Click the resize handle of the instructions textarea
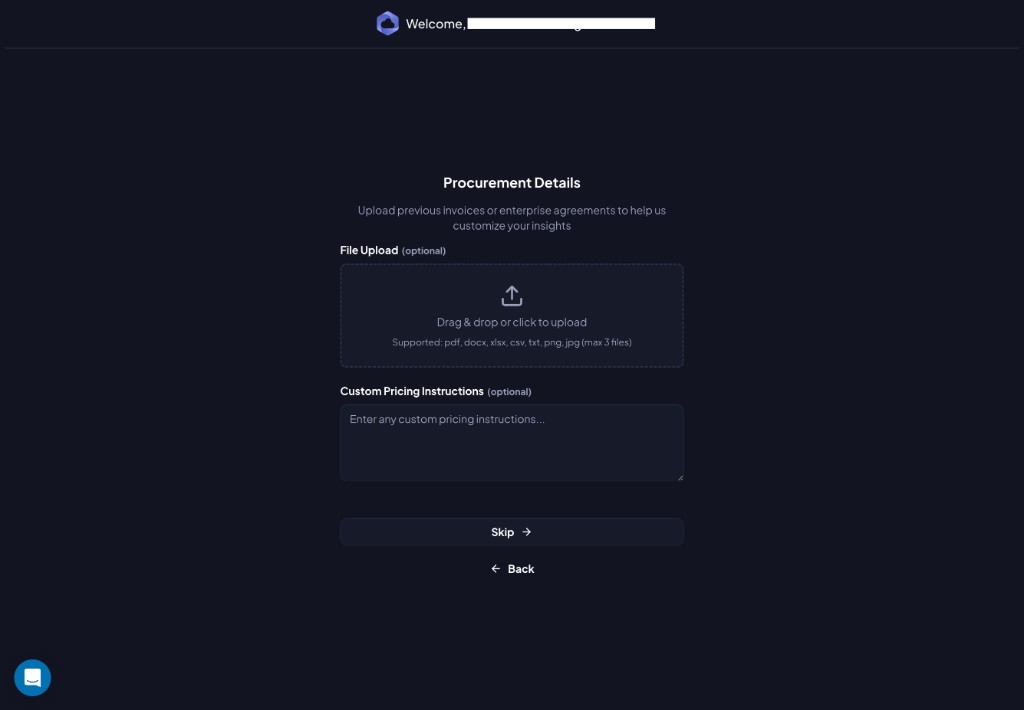Screen dimensions: 1024x710 pos(679,477)
